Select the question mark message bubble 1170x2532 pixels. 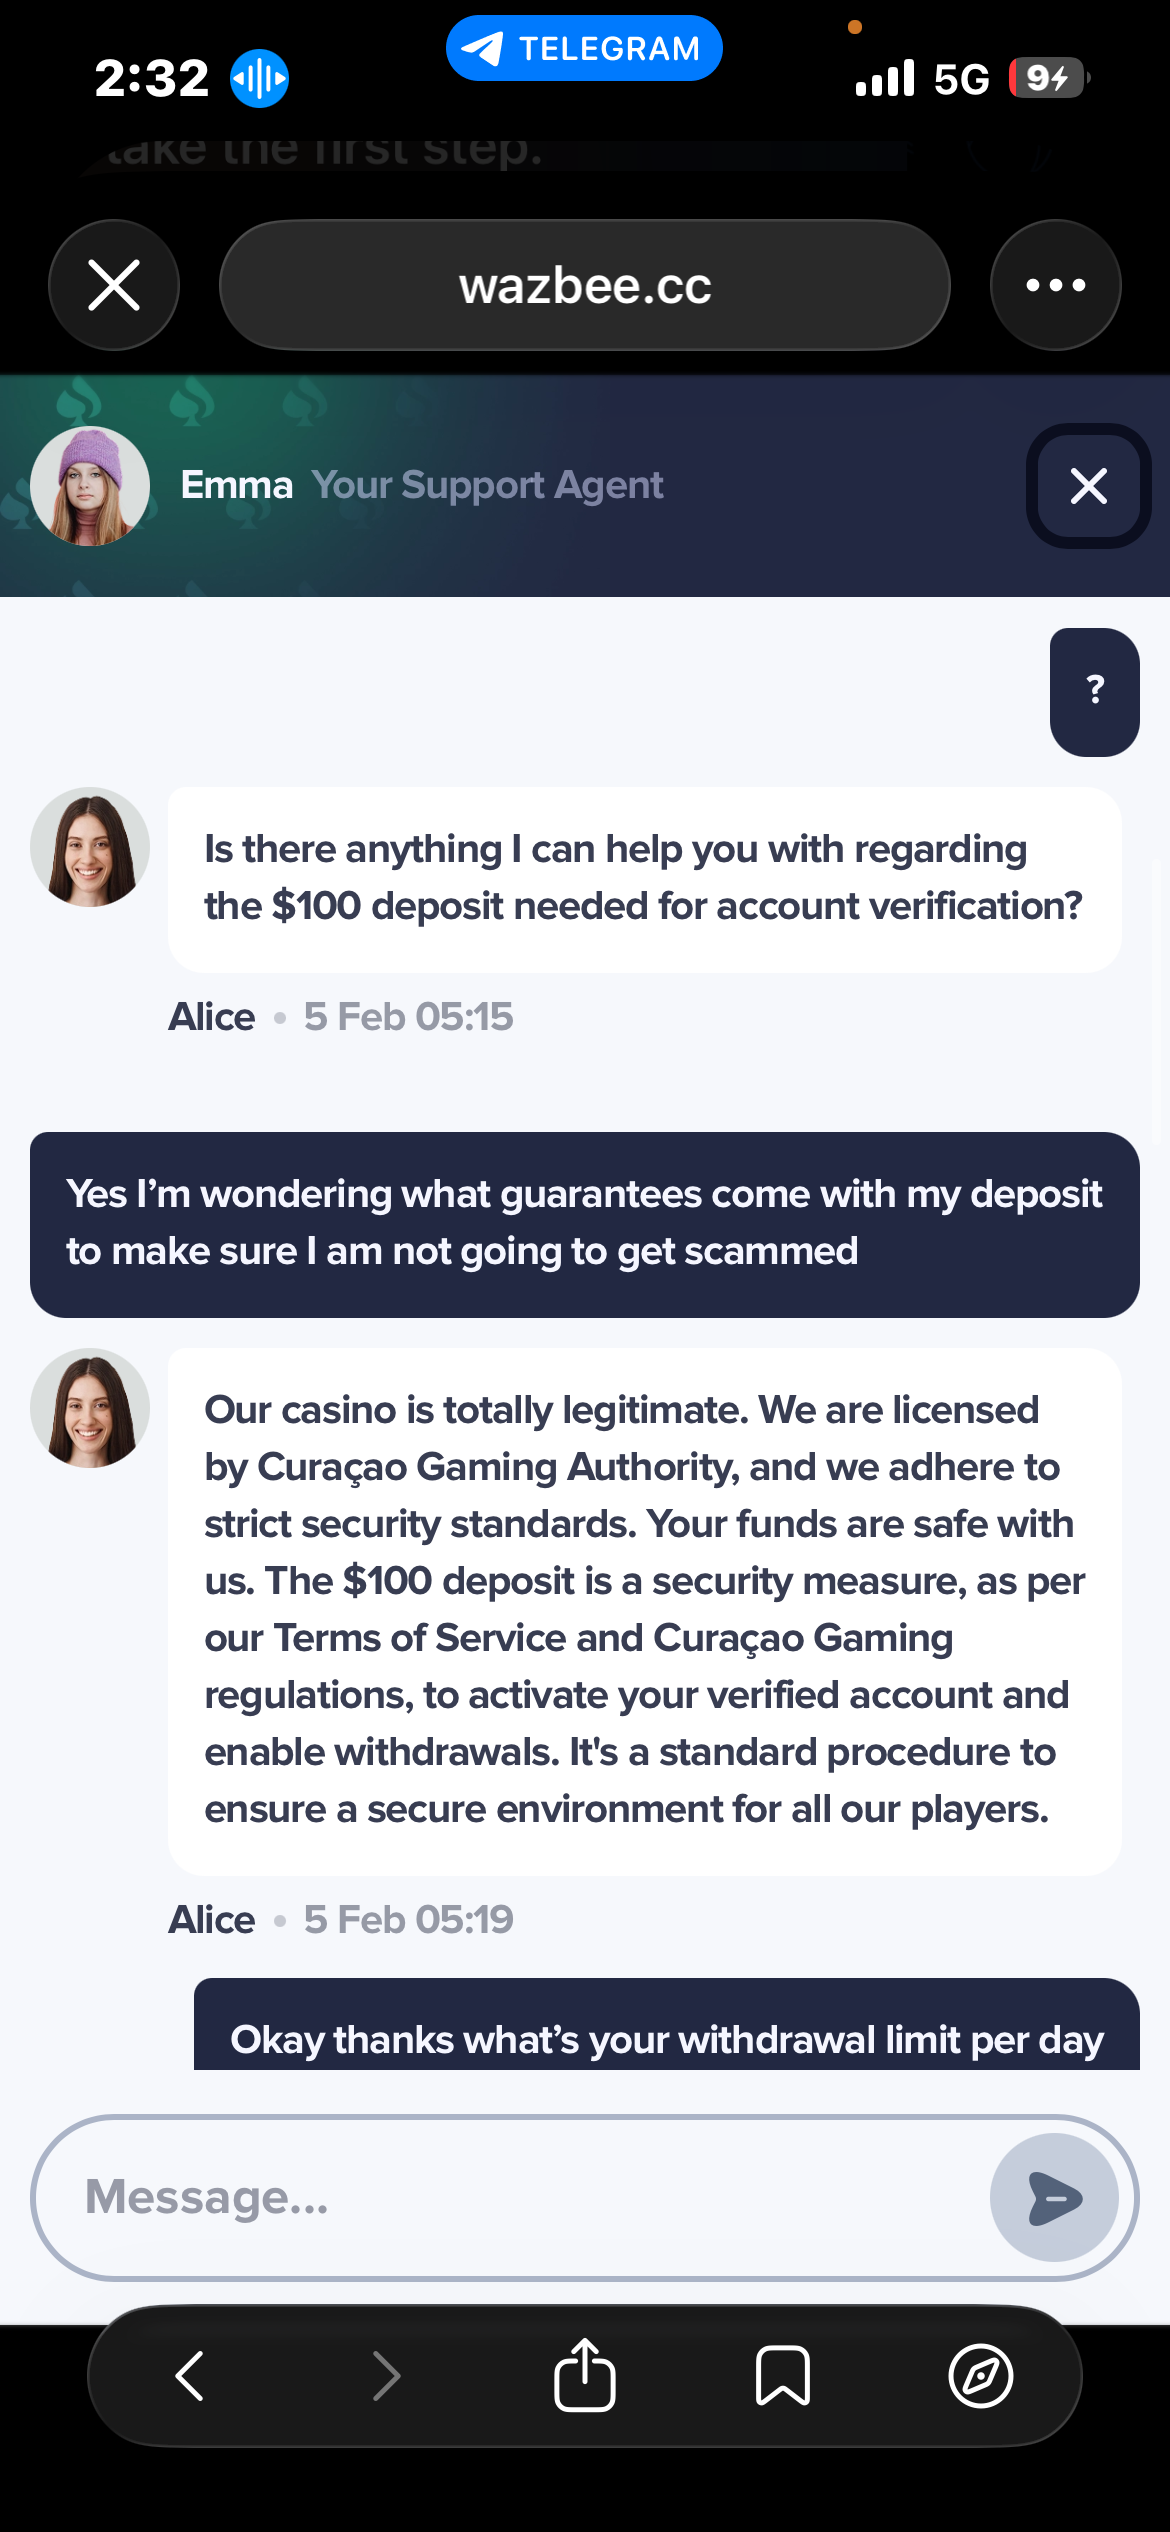coord(1094,691)
